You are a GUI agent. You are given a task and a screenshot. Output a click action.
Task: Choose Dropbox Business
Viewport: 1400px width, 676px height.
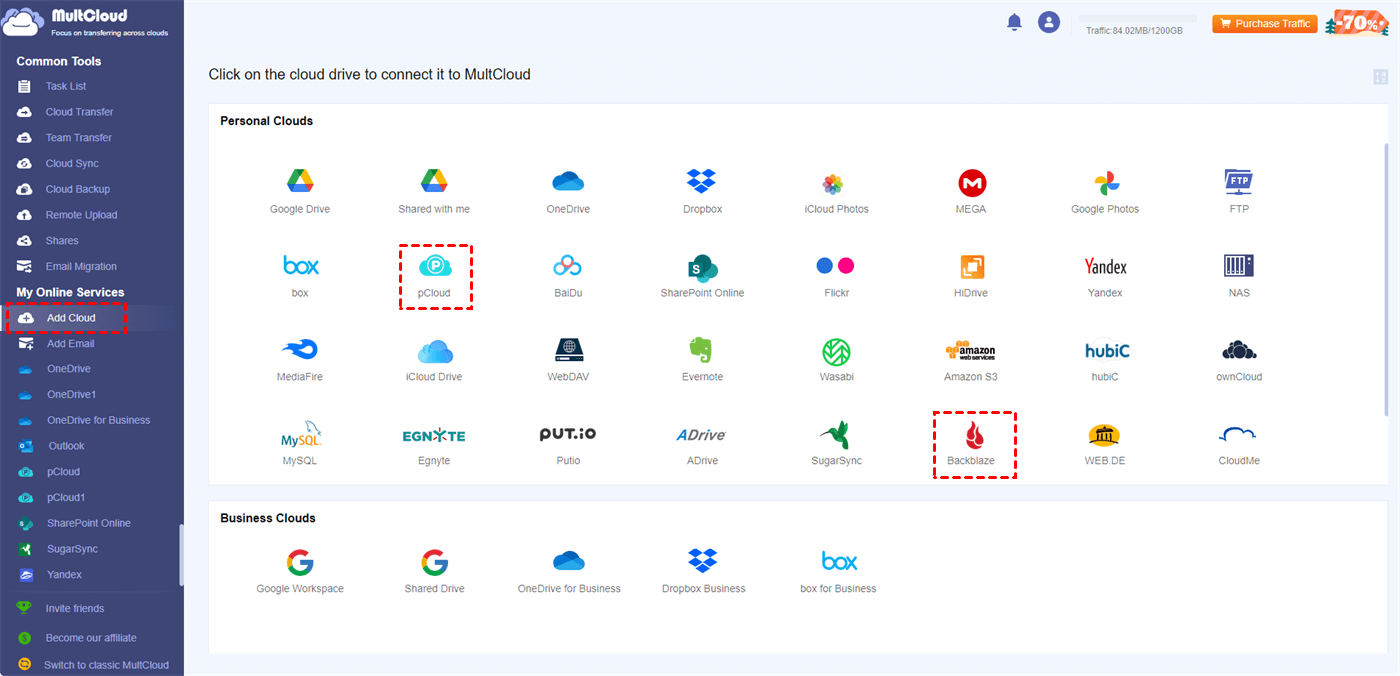pos(703,571)
